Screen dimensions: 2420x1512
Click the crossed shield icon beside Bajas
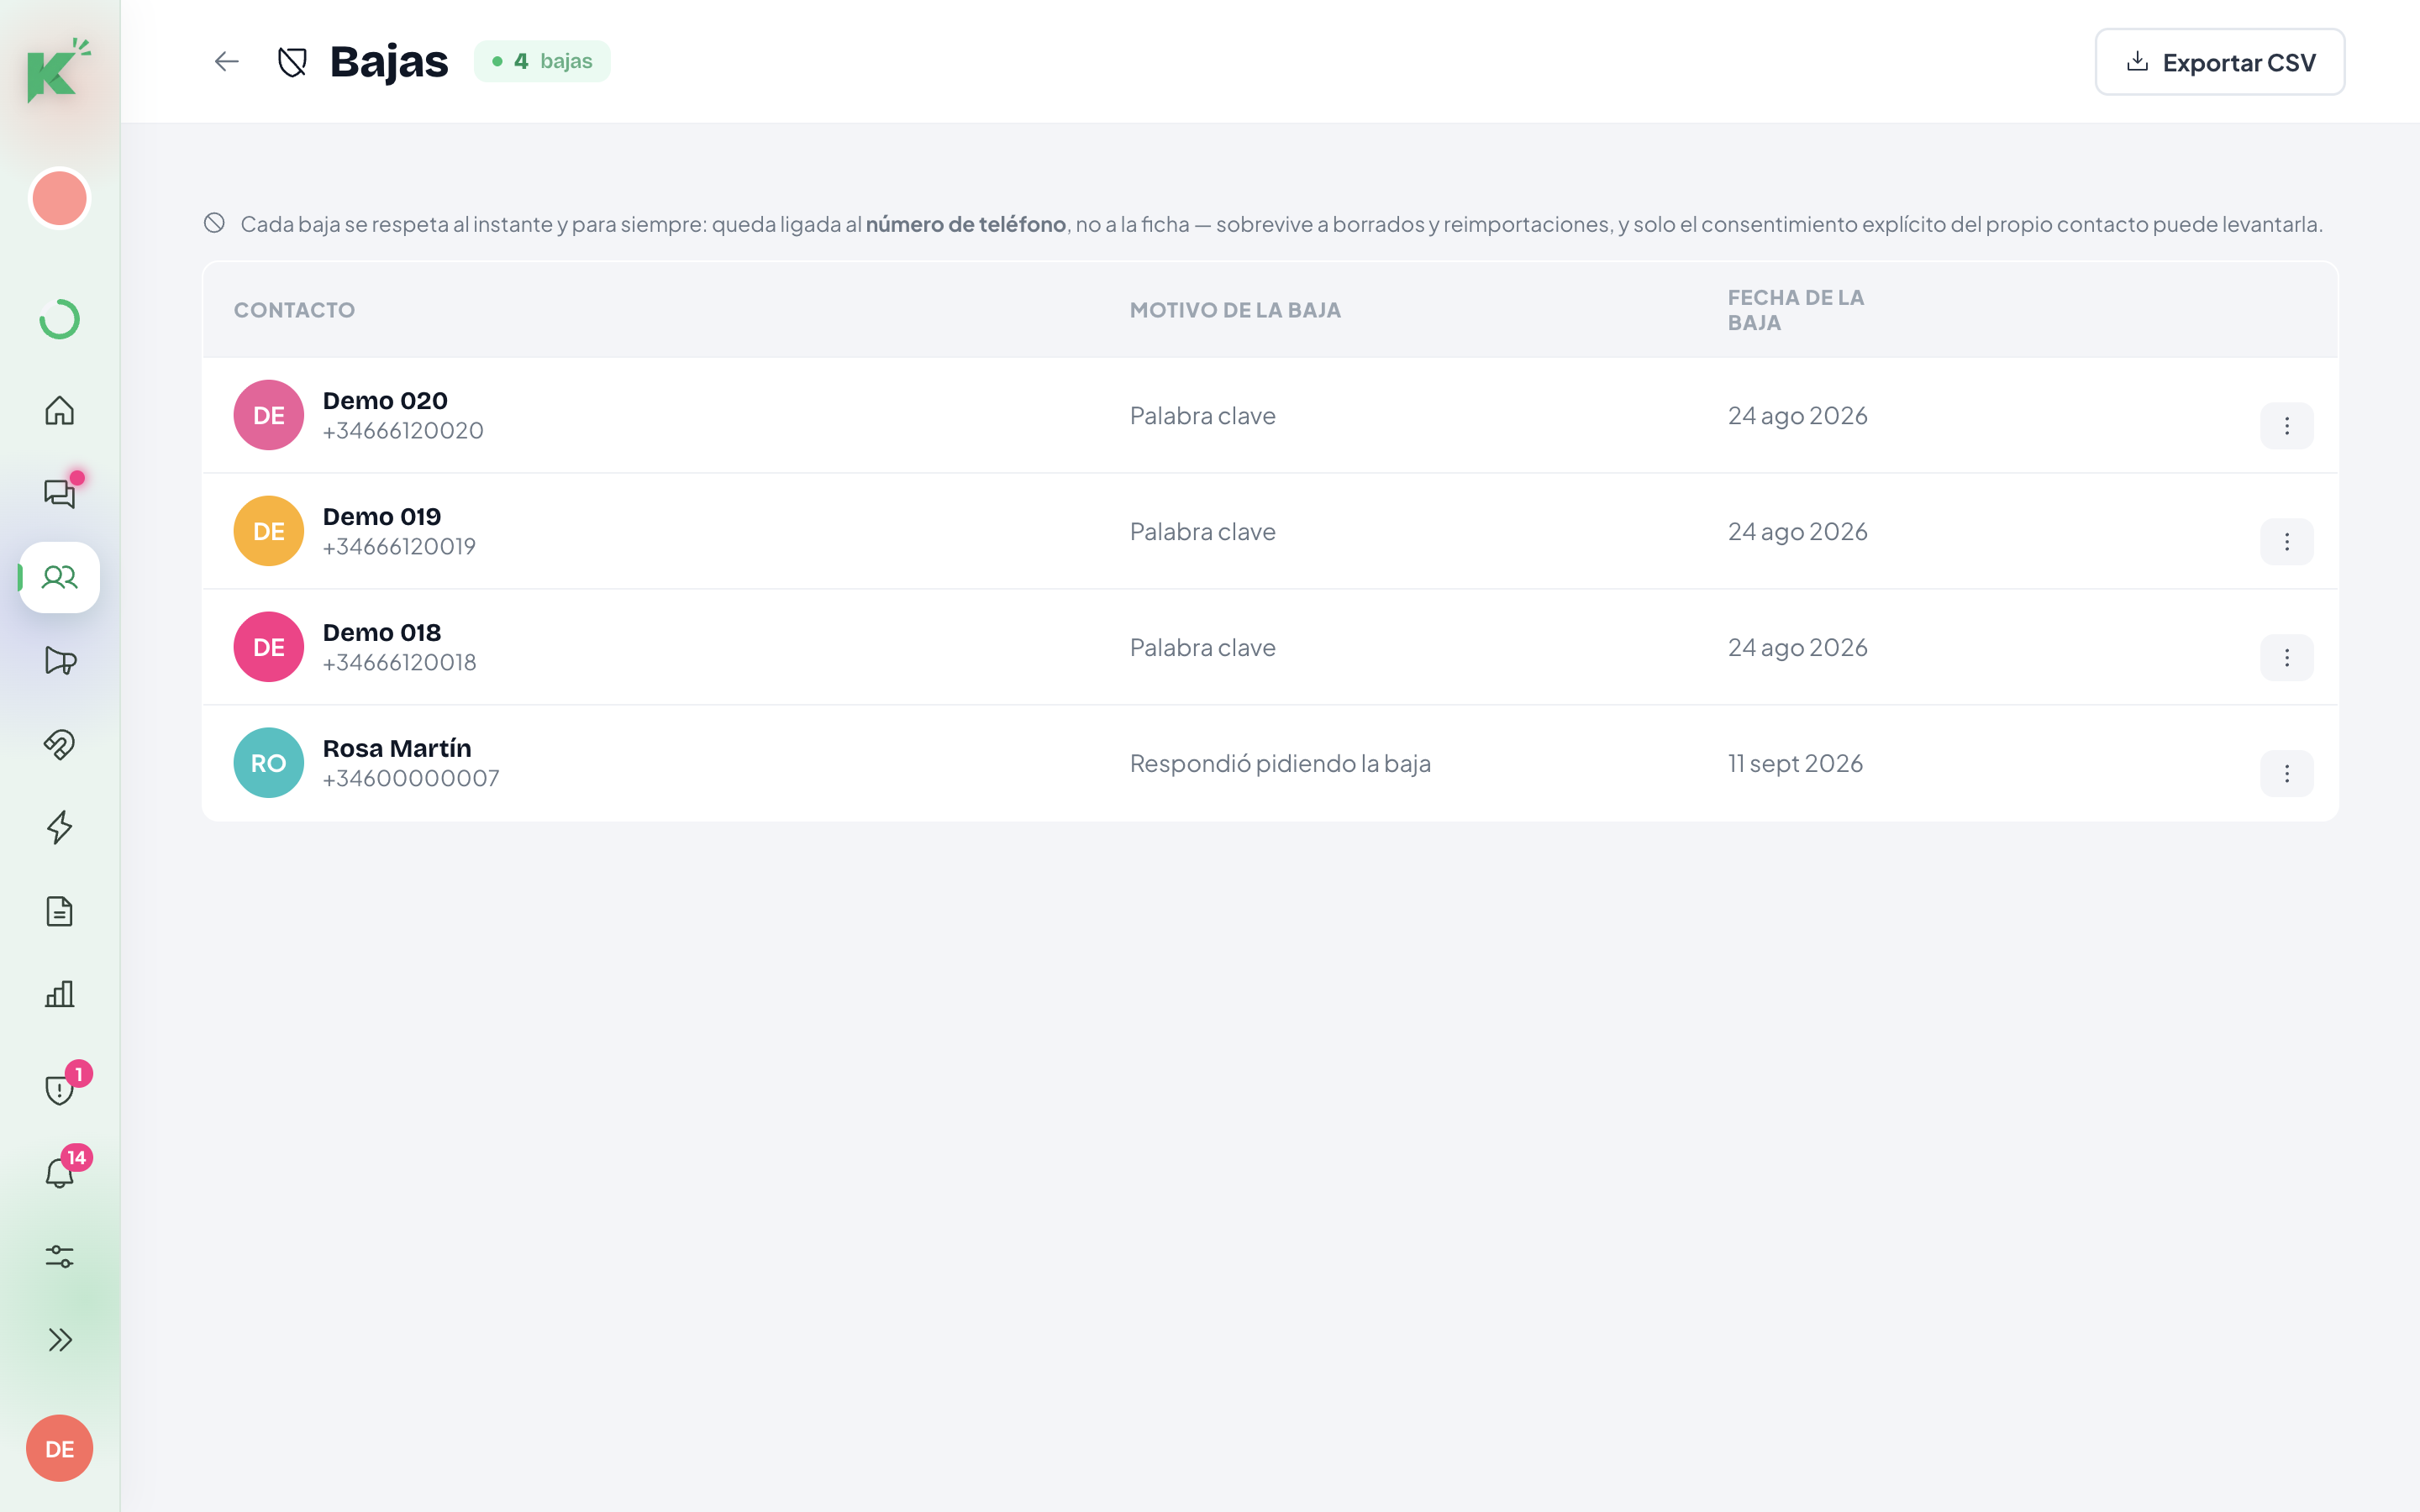pyautogui.click(x=292, y=62)
